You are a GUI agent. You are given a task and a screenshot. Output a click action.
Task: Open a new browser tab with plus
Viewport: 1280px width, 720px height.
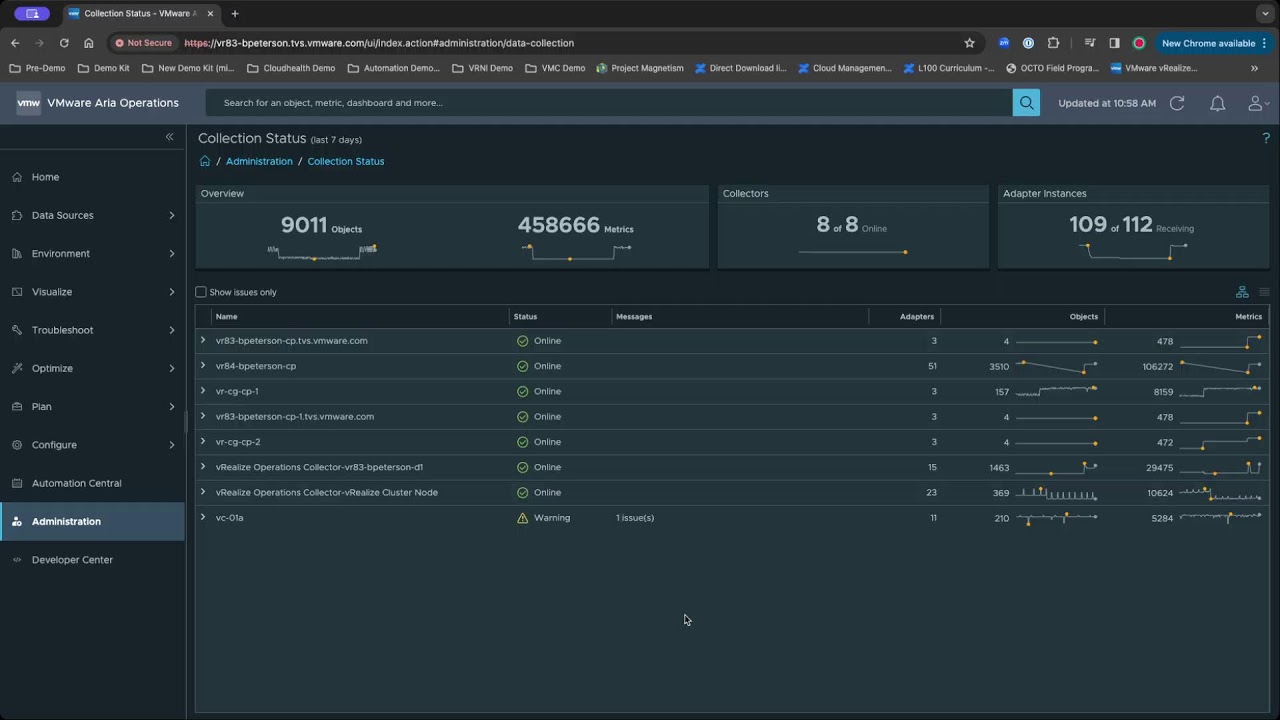235,14
